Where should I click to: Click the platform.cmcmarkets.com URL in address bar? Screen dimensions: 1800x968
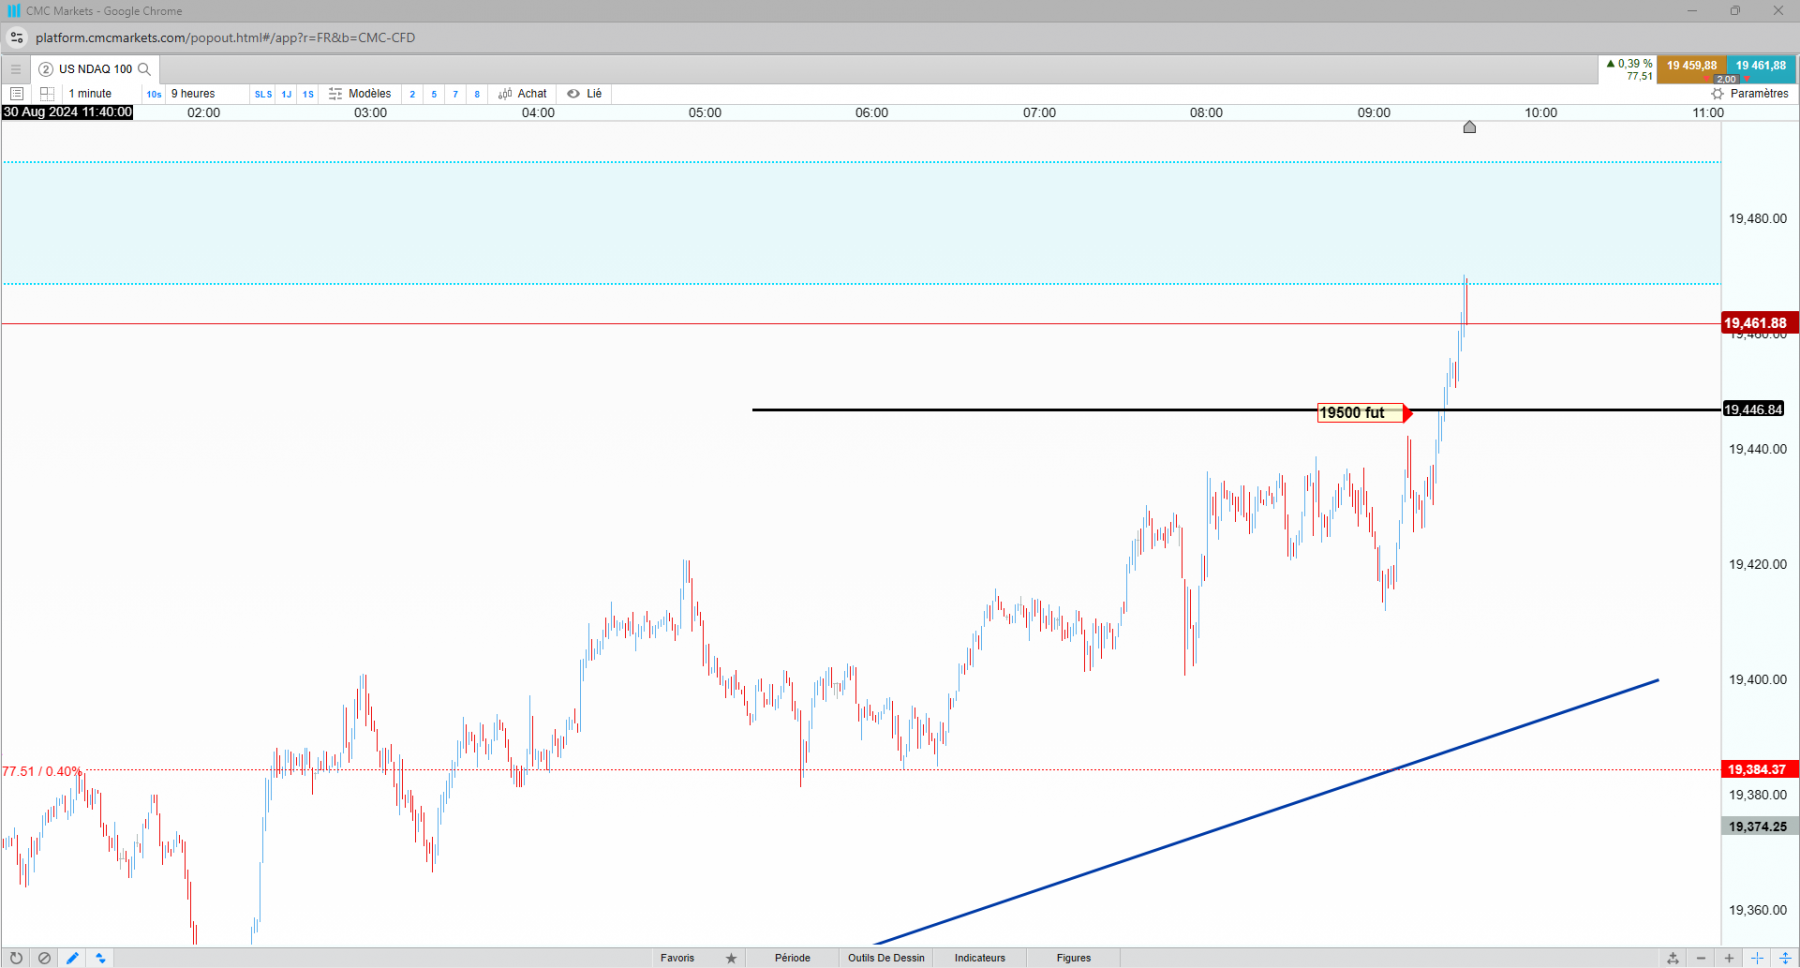(225, 38)
